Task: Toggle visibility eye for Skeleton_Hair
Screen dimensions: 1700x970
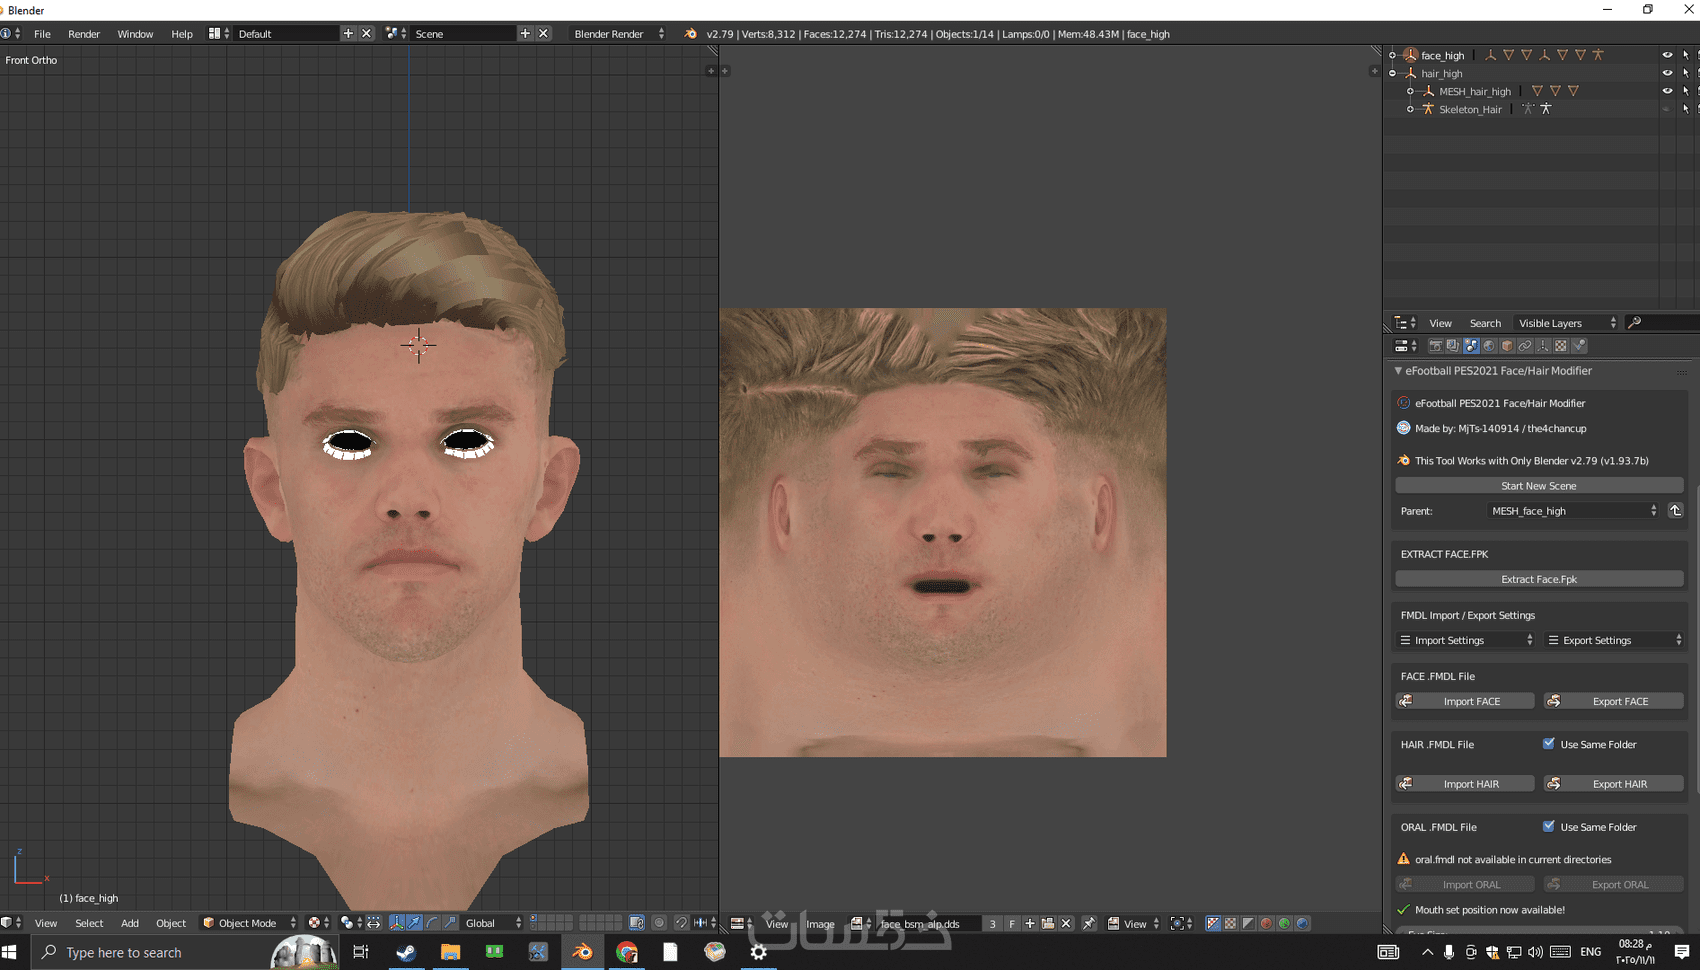Action: (1667, 109)
